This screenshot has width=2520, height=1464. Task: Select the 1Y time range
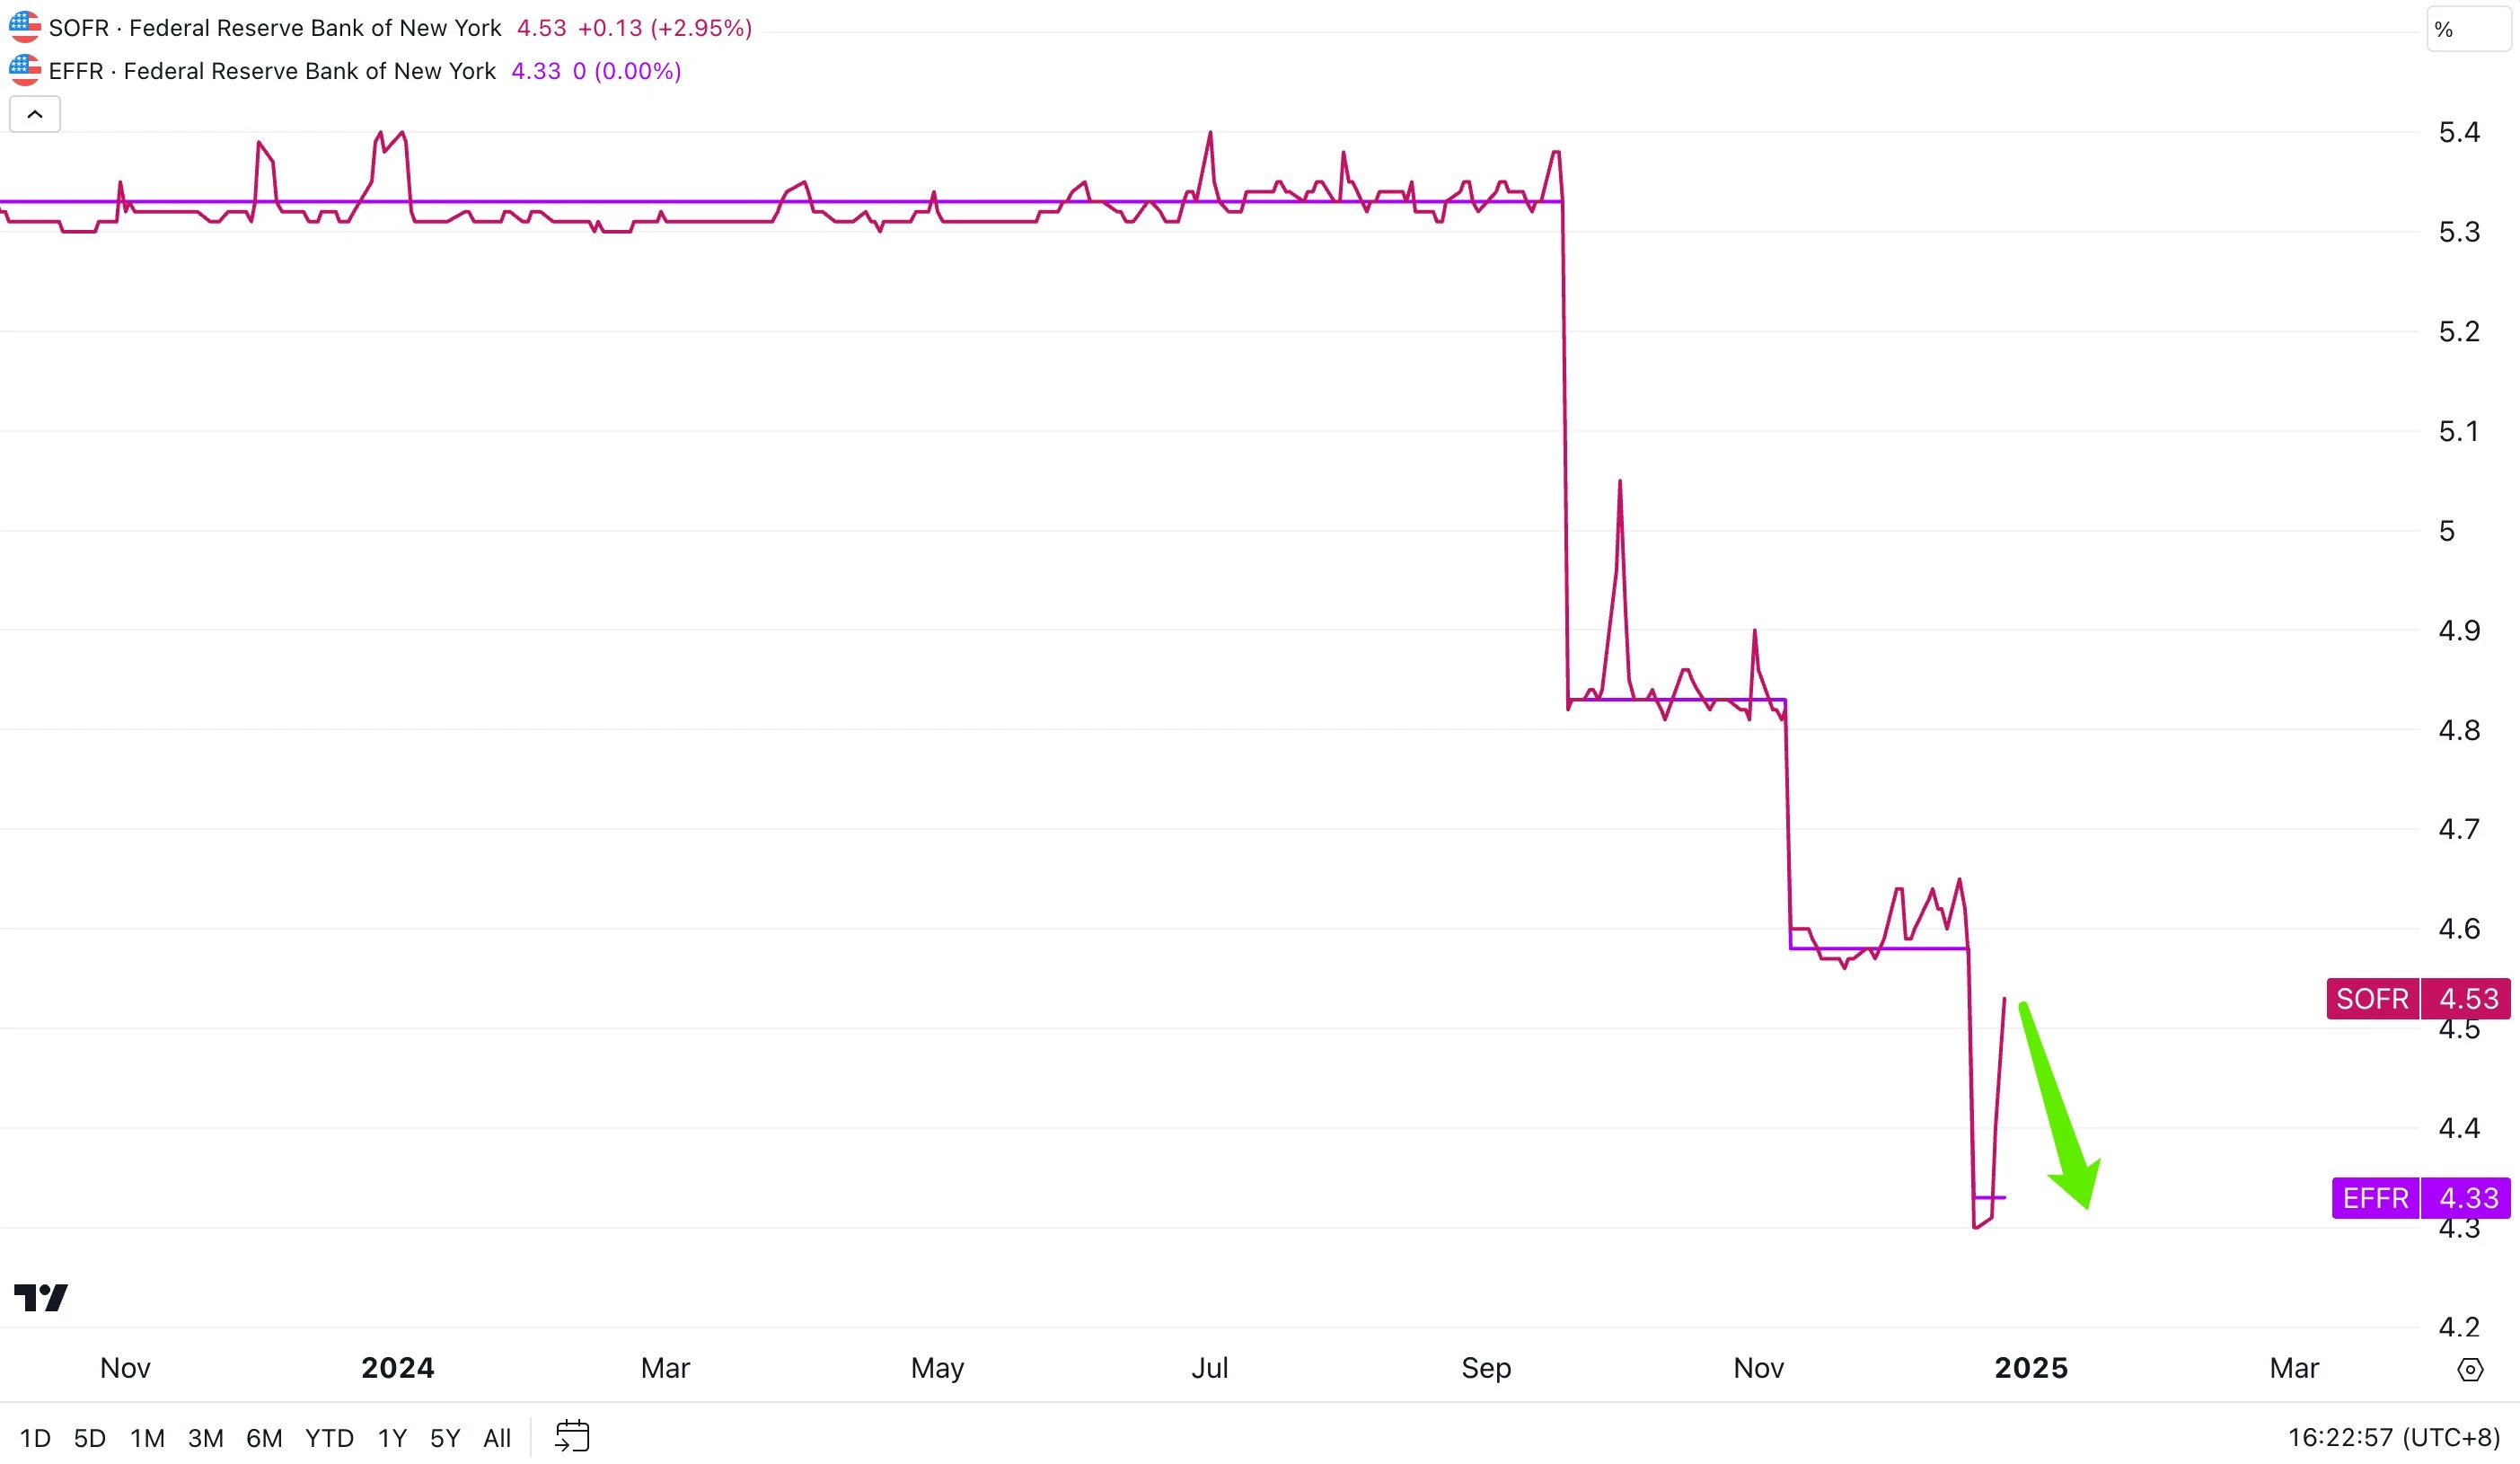click(x=392, y=1438)
